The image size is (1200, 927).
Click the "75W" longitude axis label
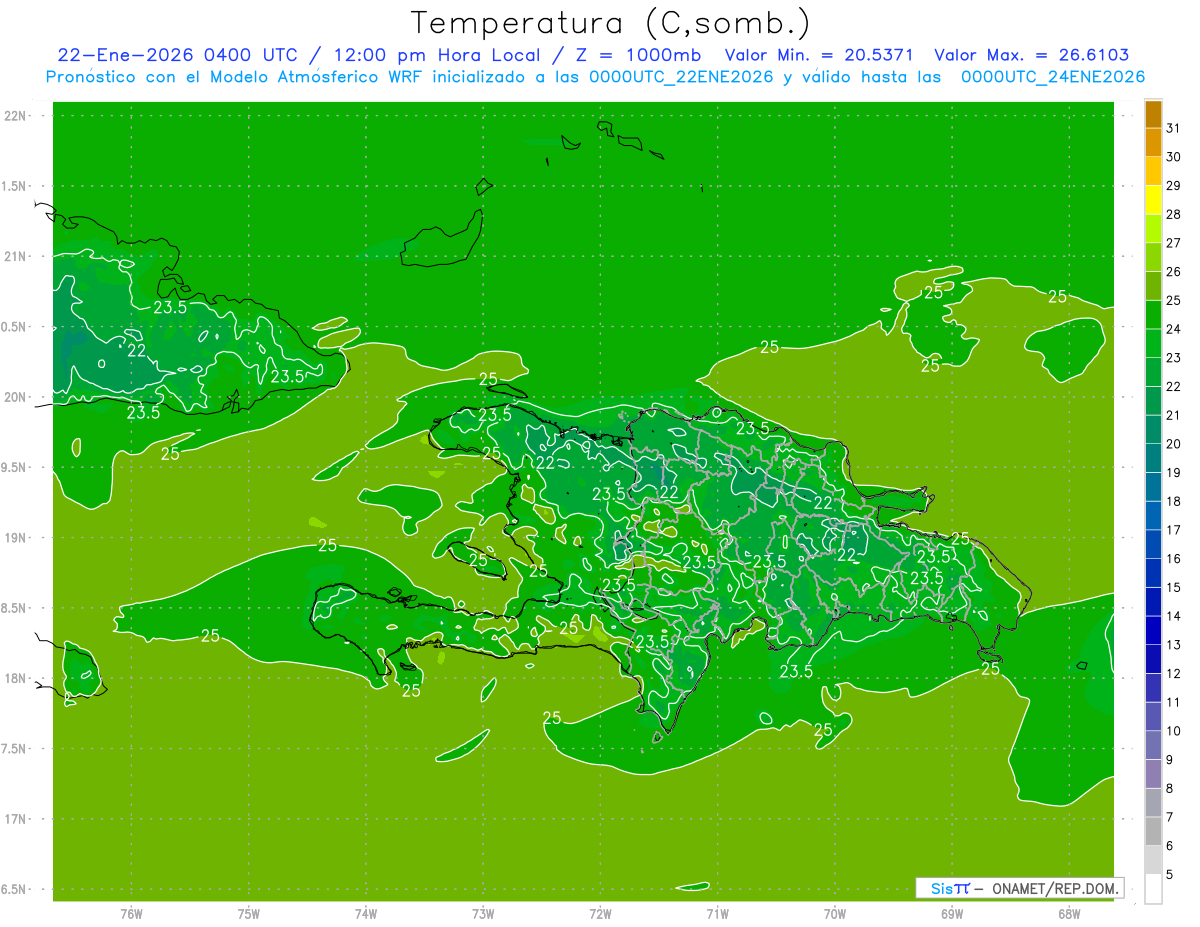click(248, 914)
